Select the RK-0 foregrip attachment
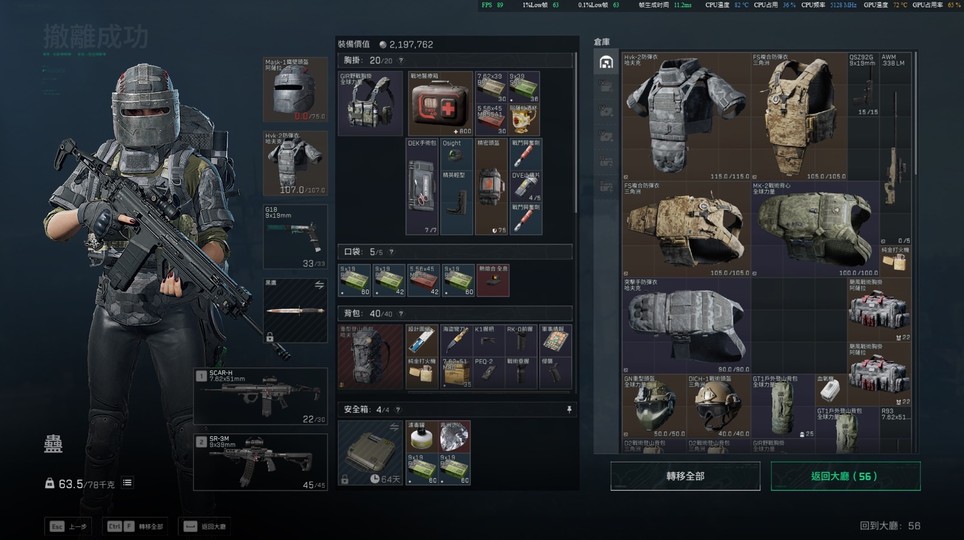The width and height of the screenshot is (964, 540). point(523,340)
